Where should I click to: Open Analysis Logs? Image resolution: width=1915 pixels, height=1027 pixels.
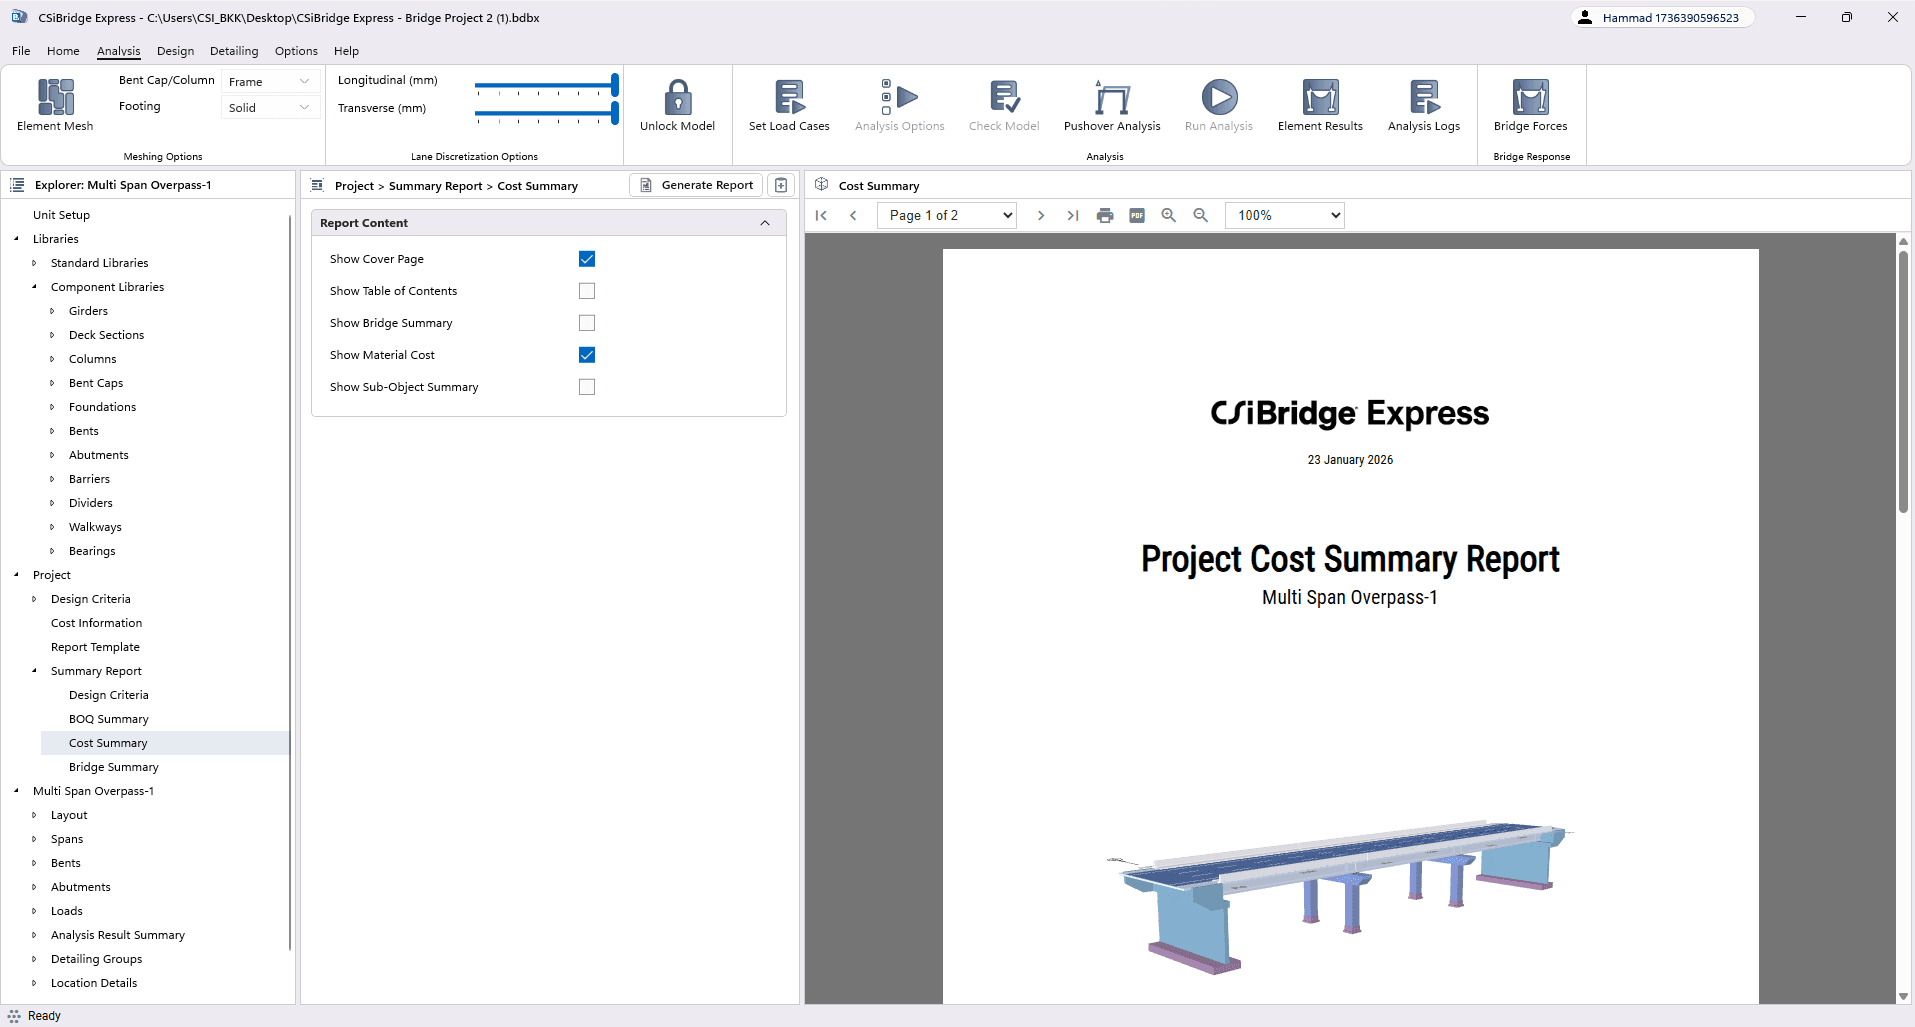[1423, 105]
